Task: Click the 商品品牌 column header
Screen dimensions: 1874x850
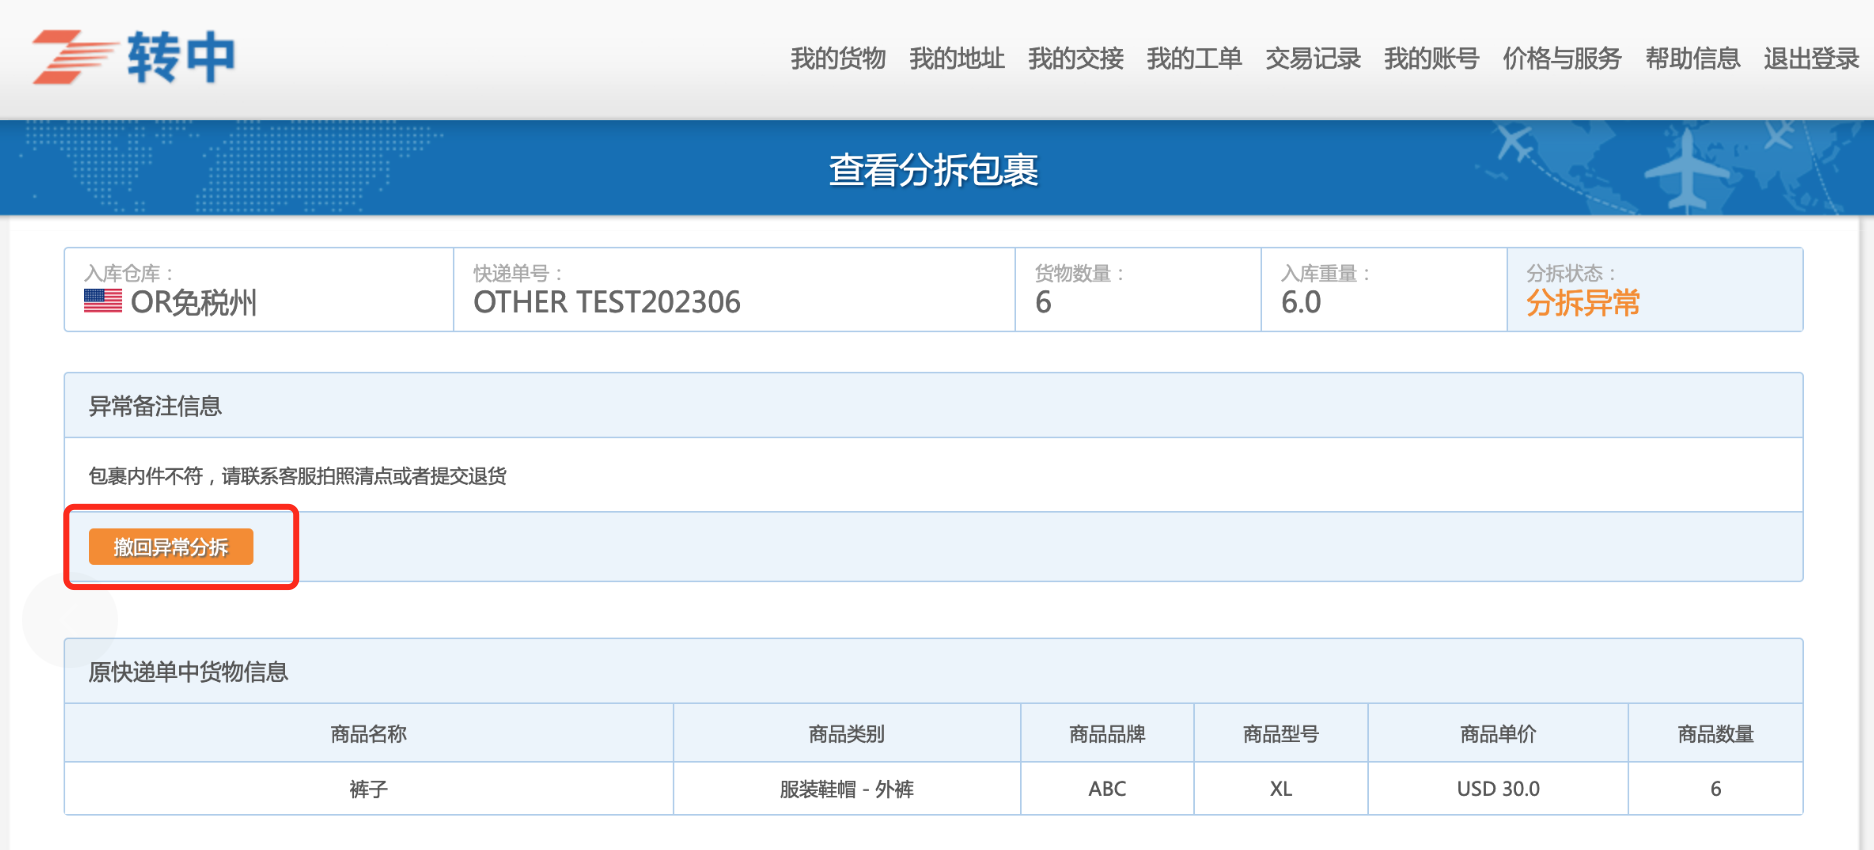Action: (x=1107, y=734)
